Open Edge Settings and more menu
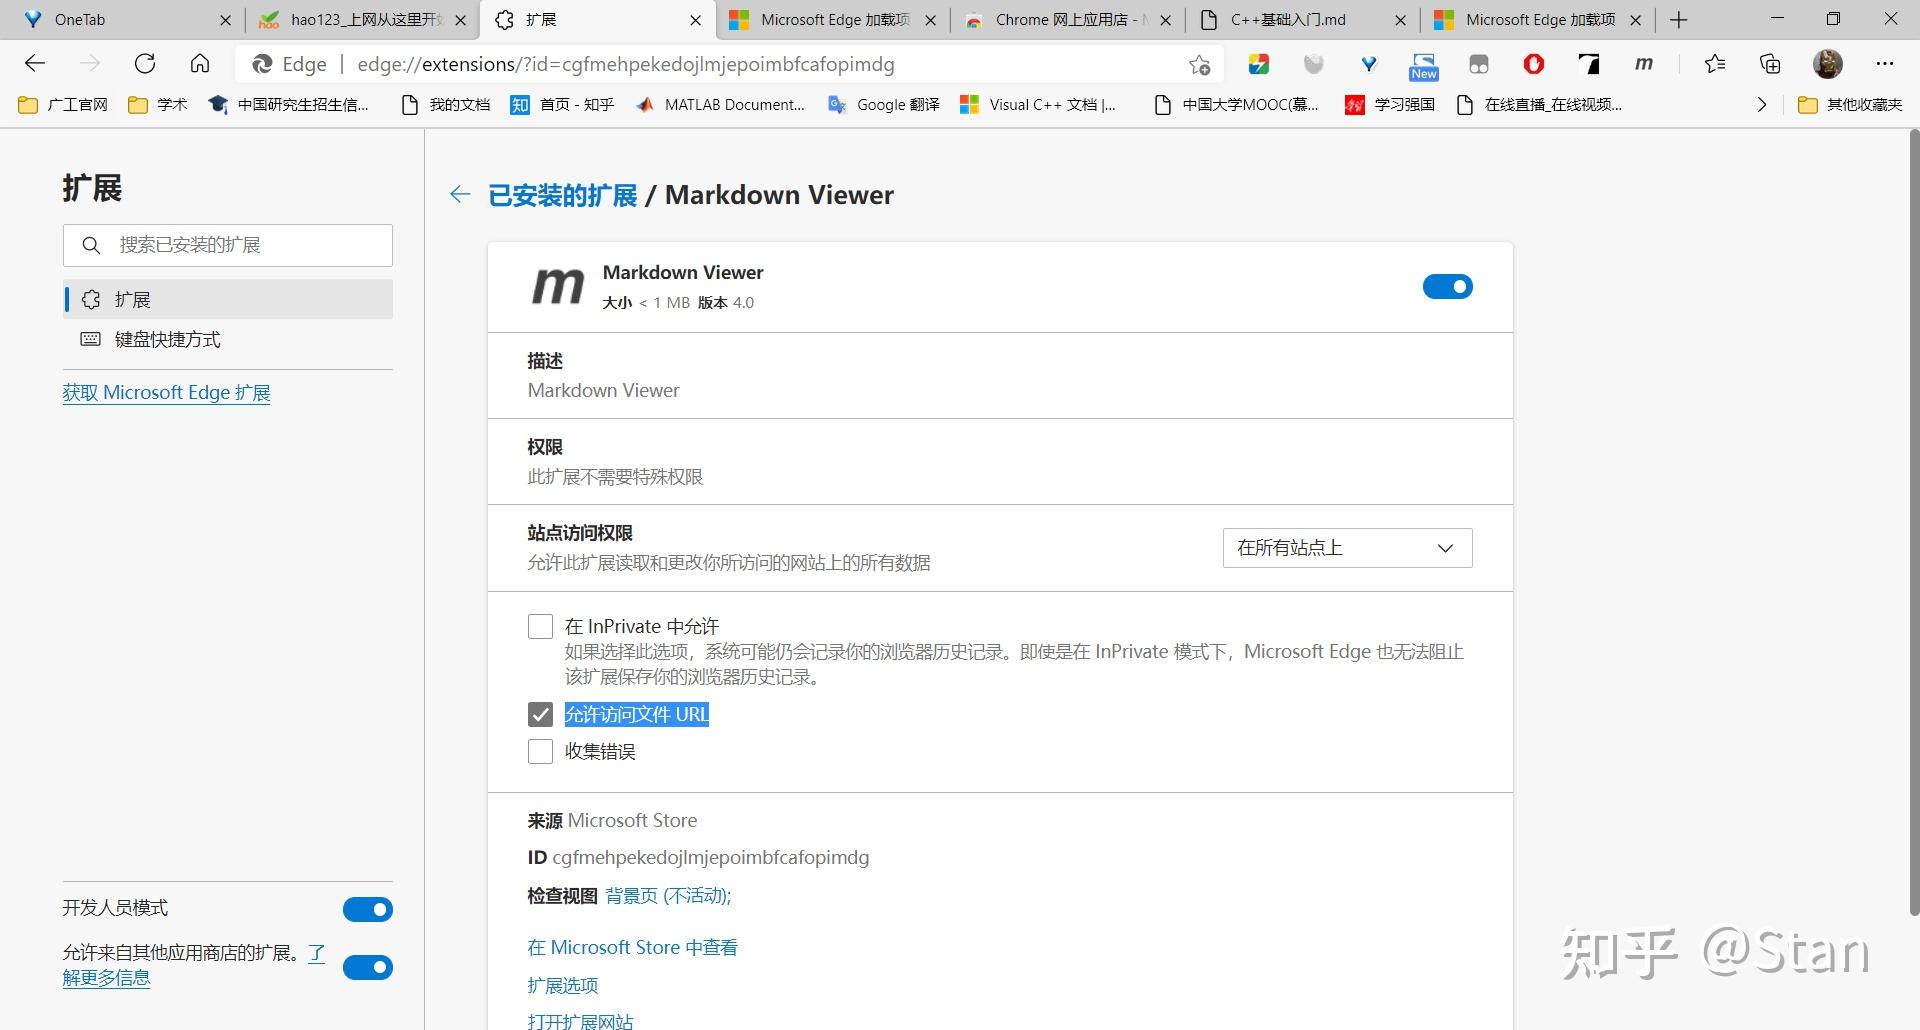1920x1030 pixels. click(x=1885, y=64)
